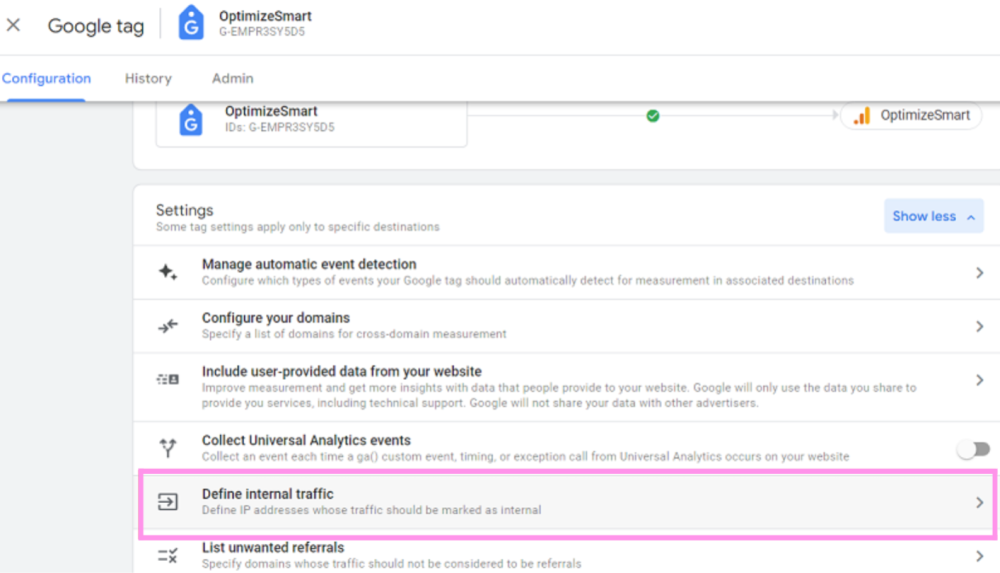Collapse settings with Show less button
Viewport: 1000px width, 573px height.
point(933,216)
